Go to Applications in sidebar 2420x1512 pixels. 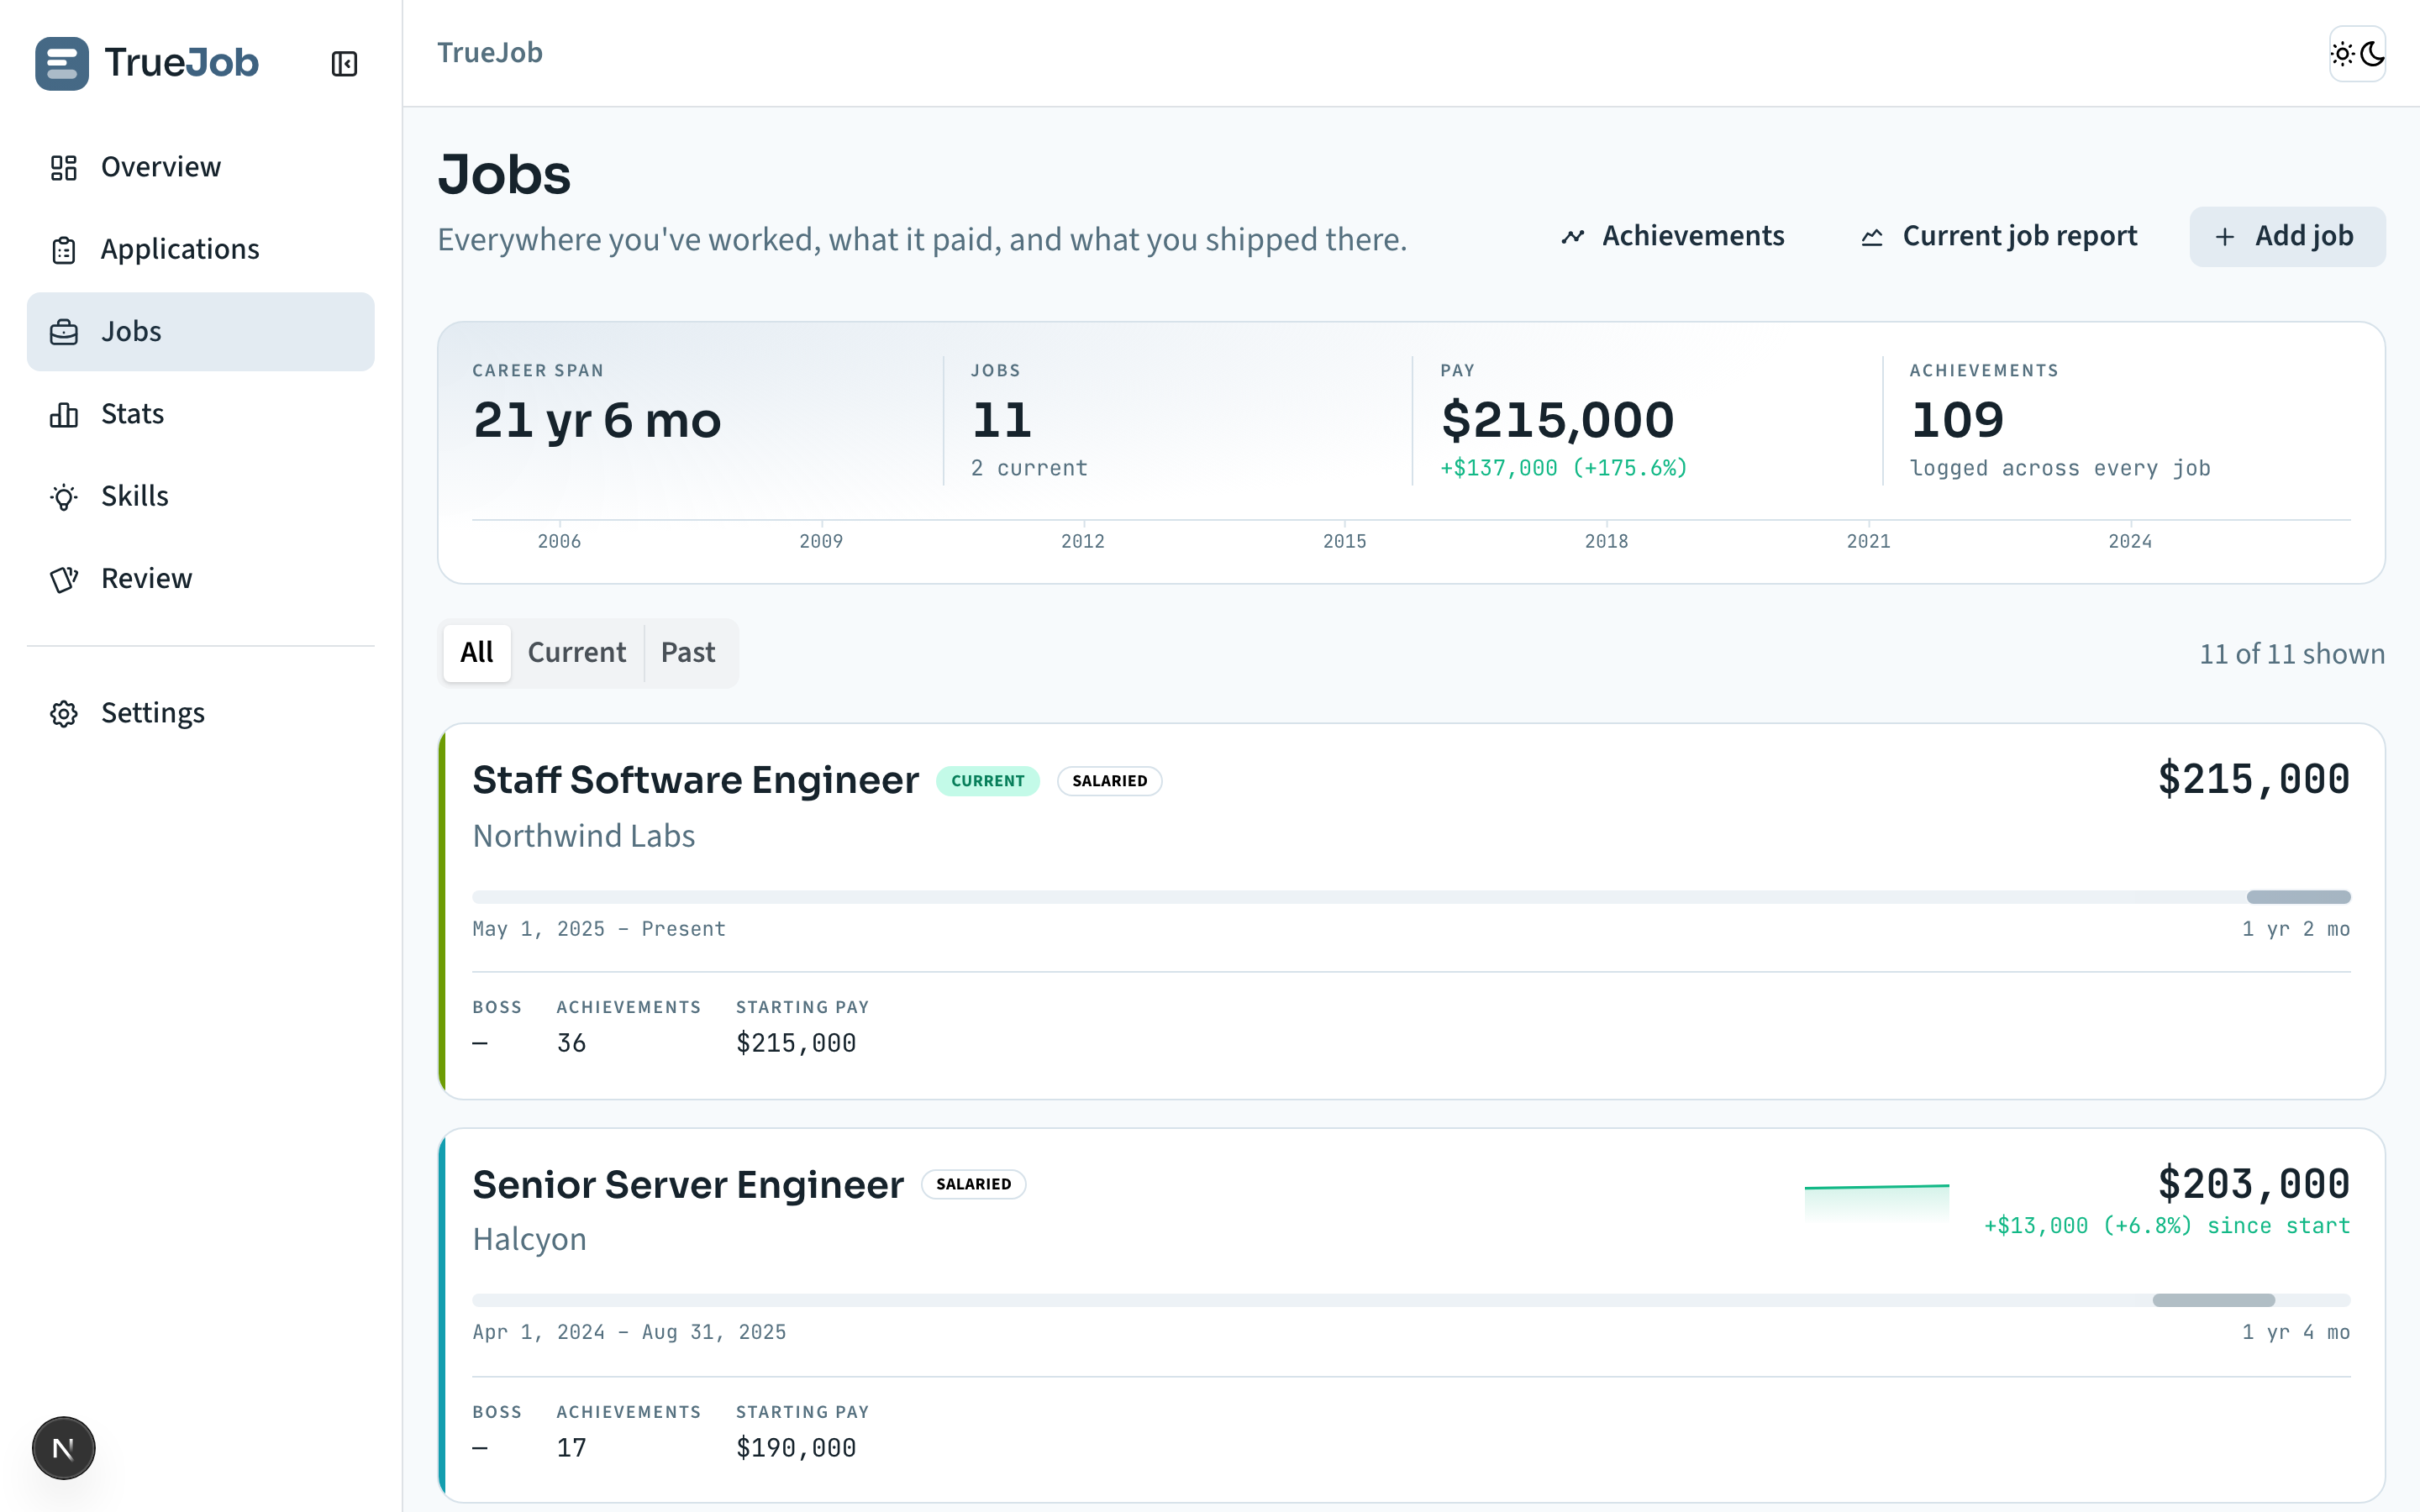tap(200, 250)
